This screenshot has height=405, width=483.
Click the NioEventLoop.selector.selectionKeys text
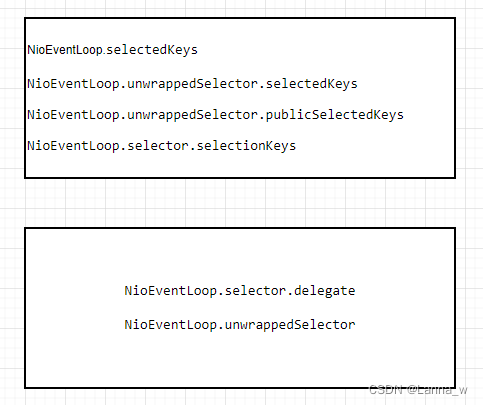click(162, 146)
